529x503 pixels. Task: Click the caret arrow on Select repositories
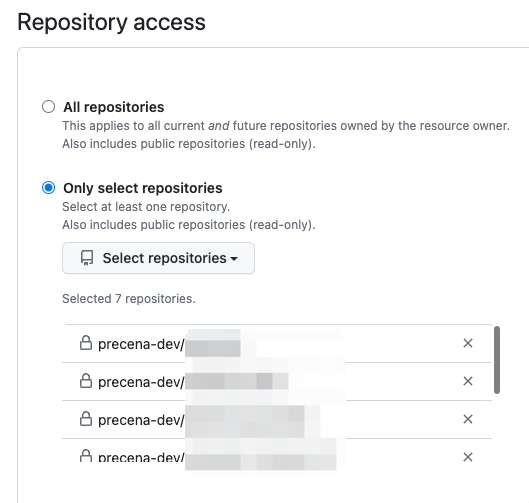click(x=234, y=259)
